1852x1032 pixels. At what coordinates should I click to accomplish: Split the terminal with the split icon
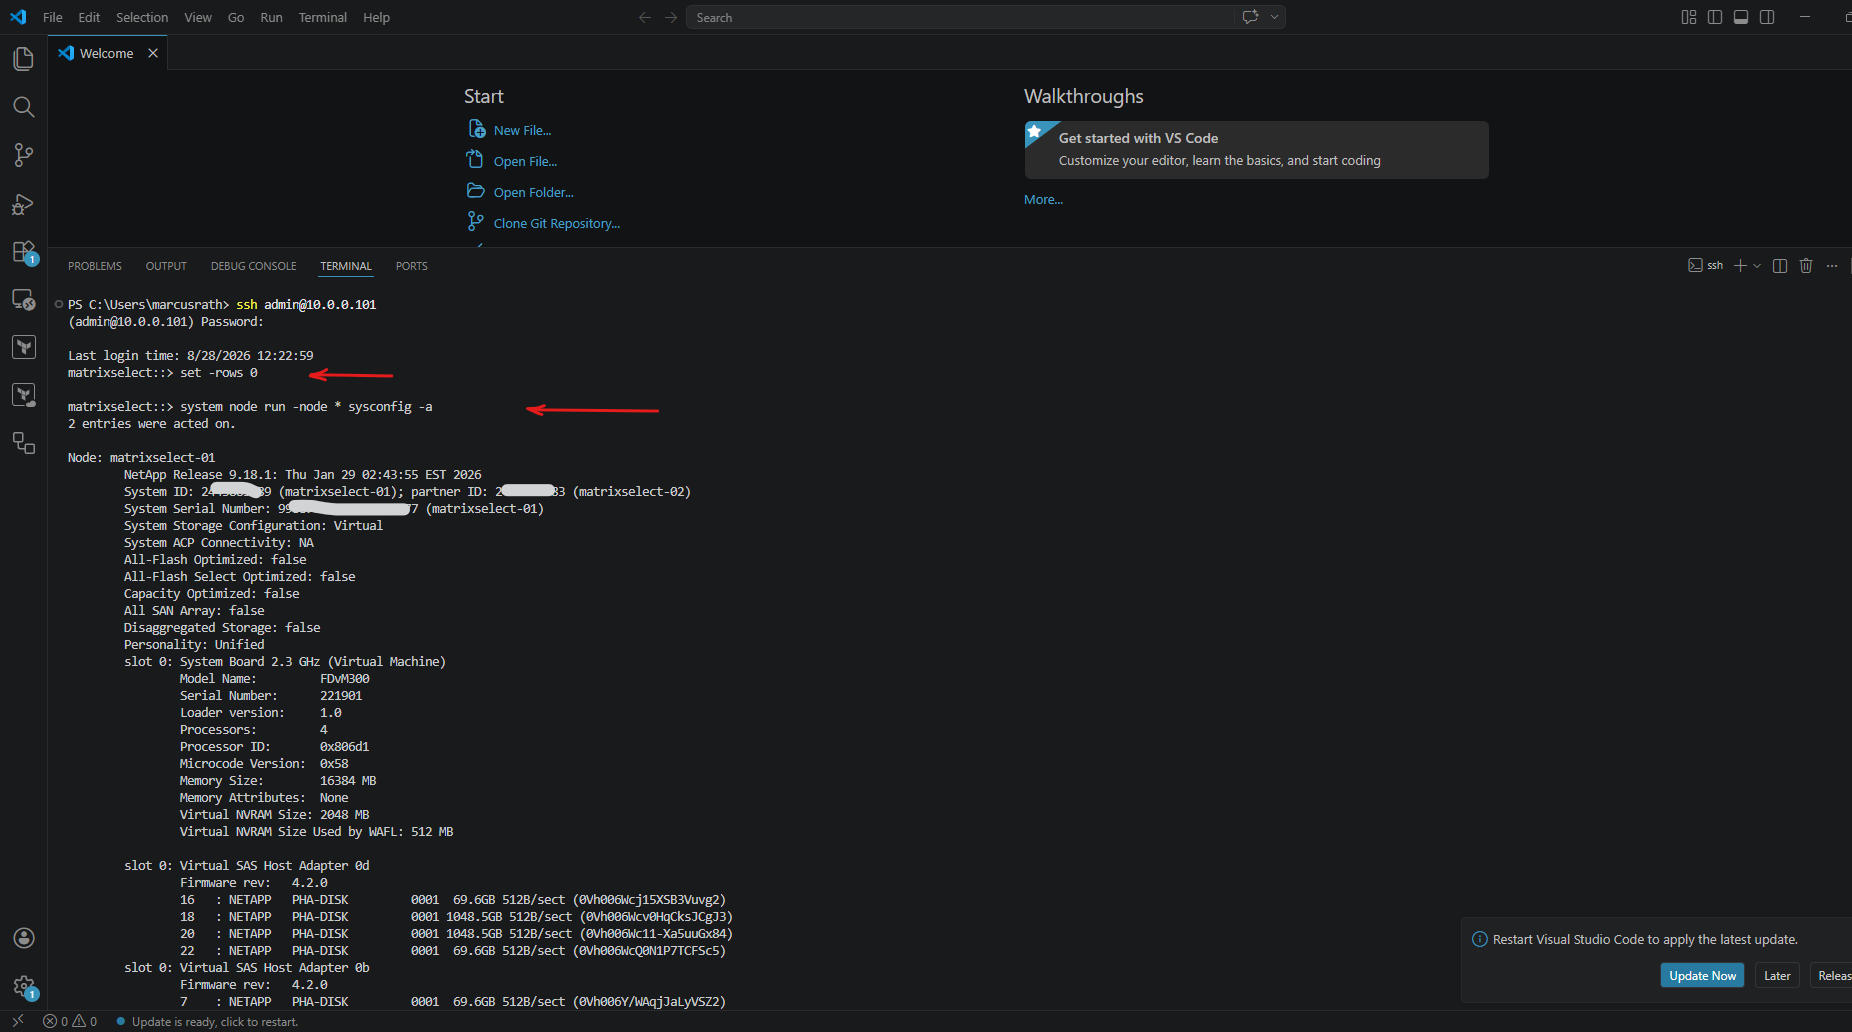tap(1780, 265)
